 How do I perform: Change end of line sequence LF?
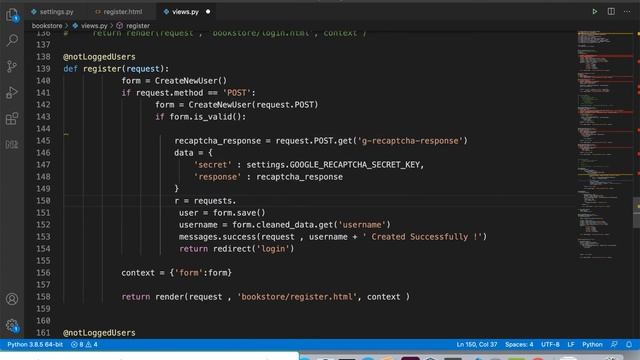point(571,344)
